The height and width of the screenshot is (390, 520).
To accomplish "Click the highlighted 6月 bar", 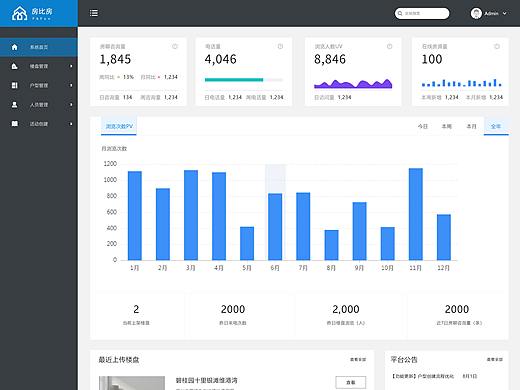I will (275, 227).
